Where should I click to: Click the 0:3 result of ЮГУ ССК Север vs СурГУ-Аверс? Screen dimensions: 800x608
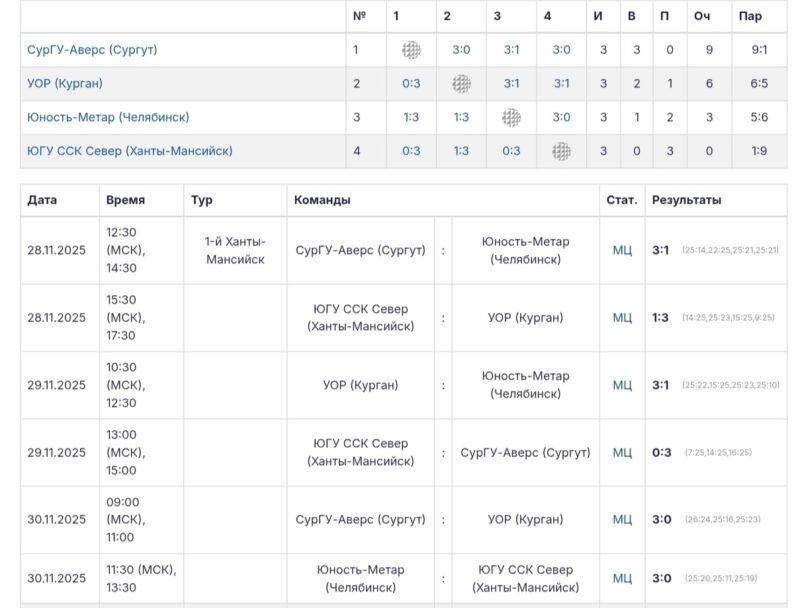[661, 452]
